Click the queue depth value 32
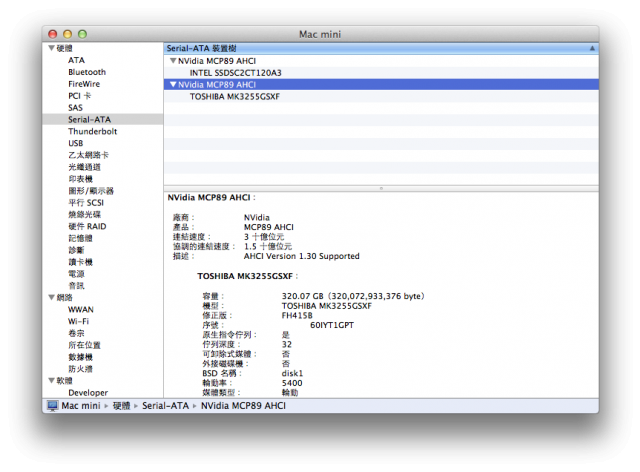Image resolution: width=640 pixels, height=472 pixels. pos(287,344)
